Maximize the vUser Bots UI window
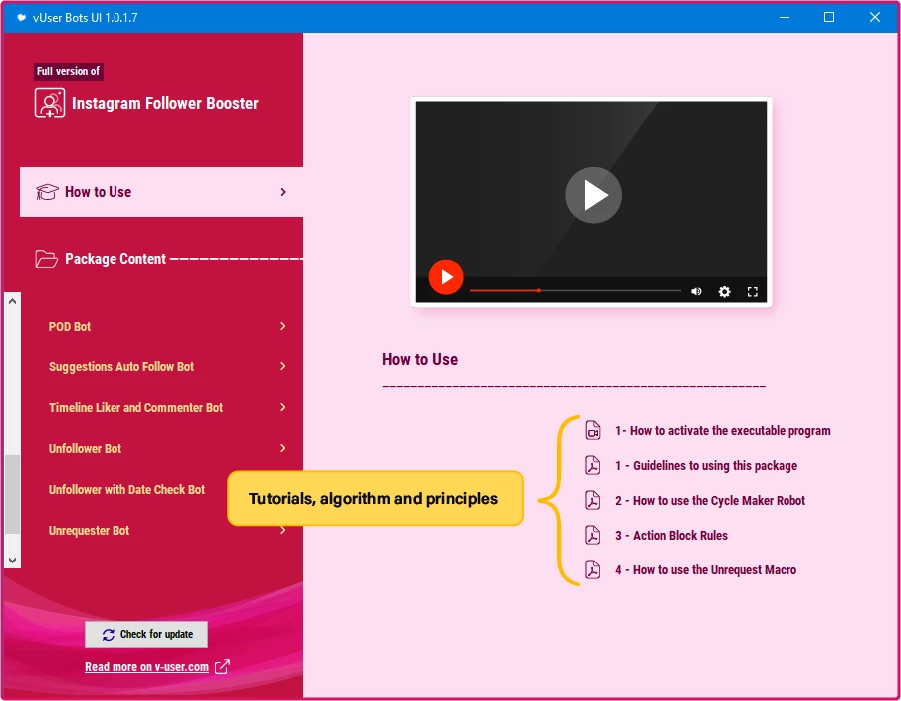The width and height of the screenshot is (901, 701). (829, 17)
